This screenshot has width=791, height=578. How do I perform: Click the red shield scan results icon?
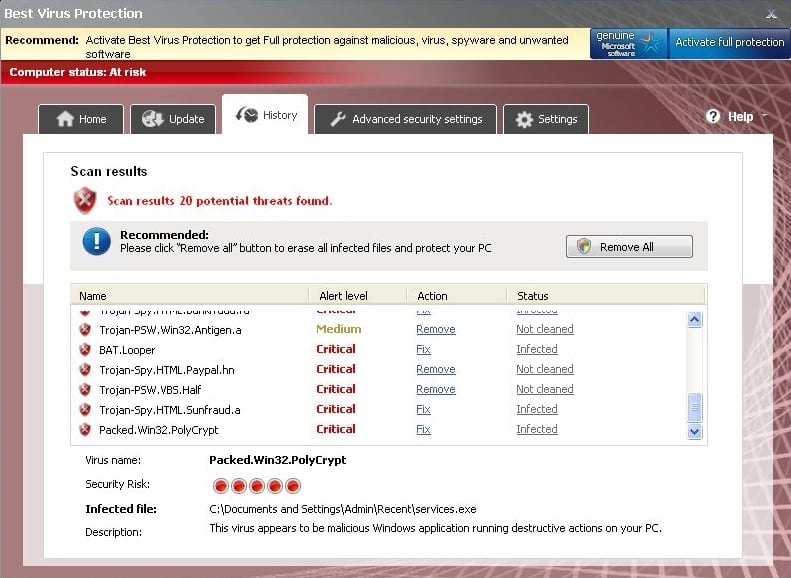85,200
